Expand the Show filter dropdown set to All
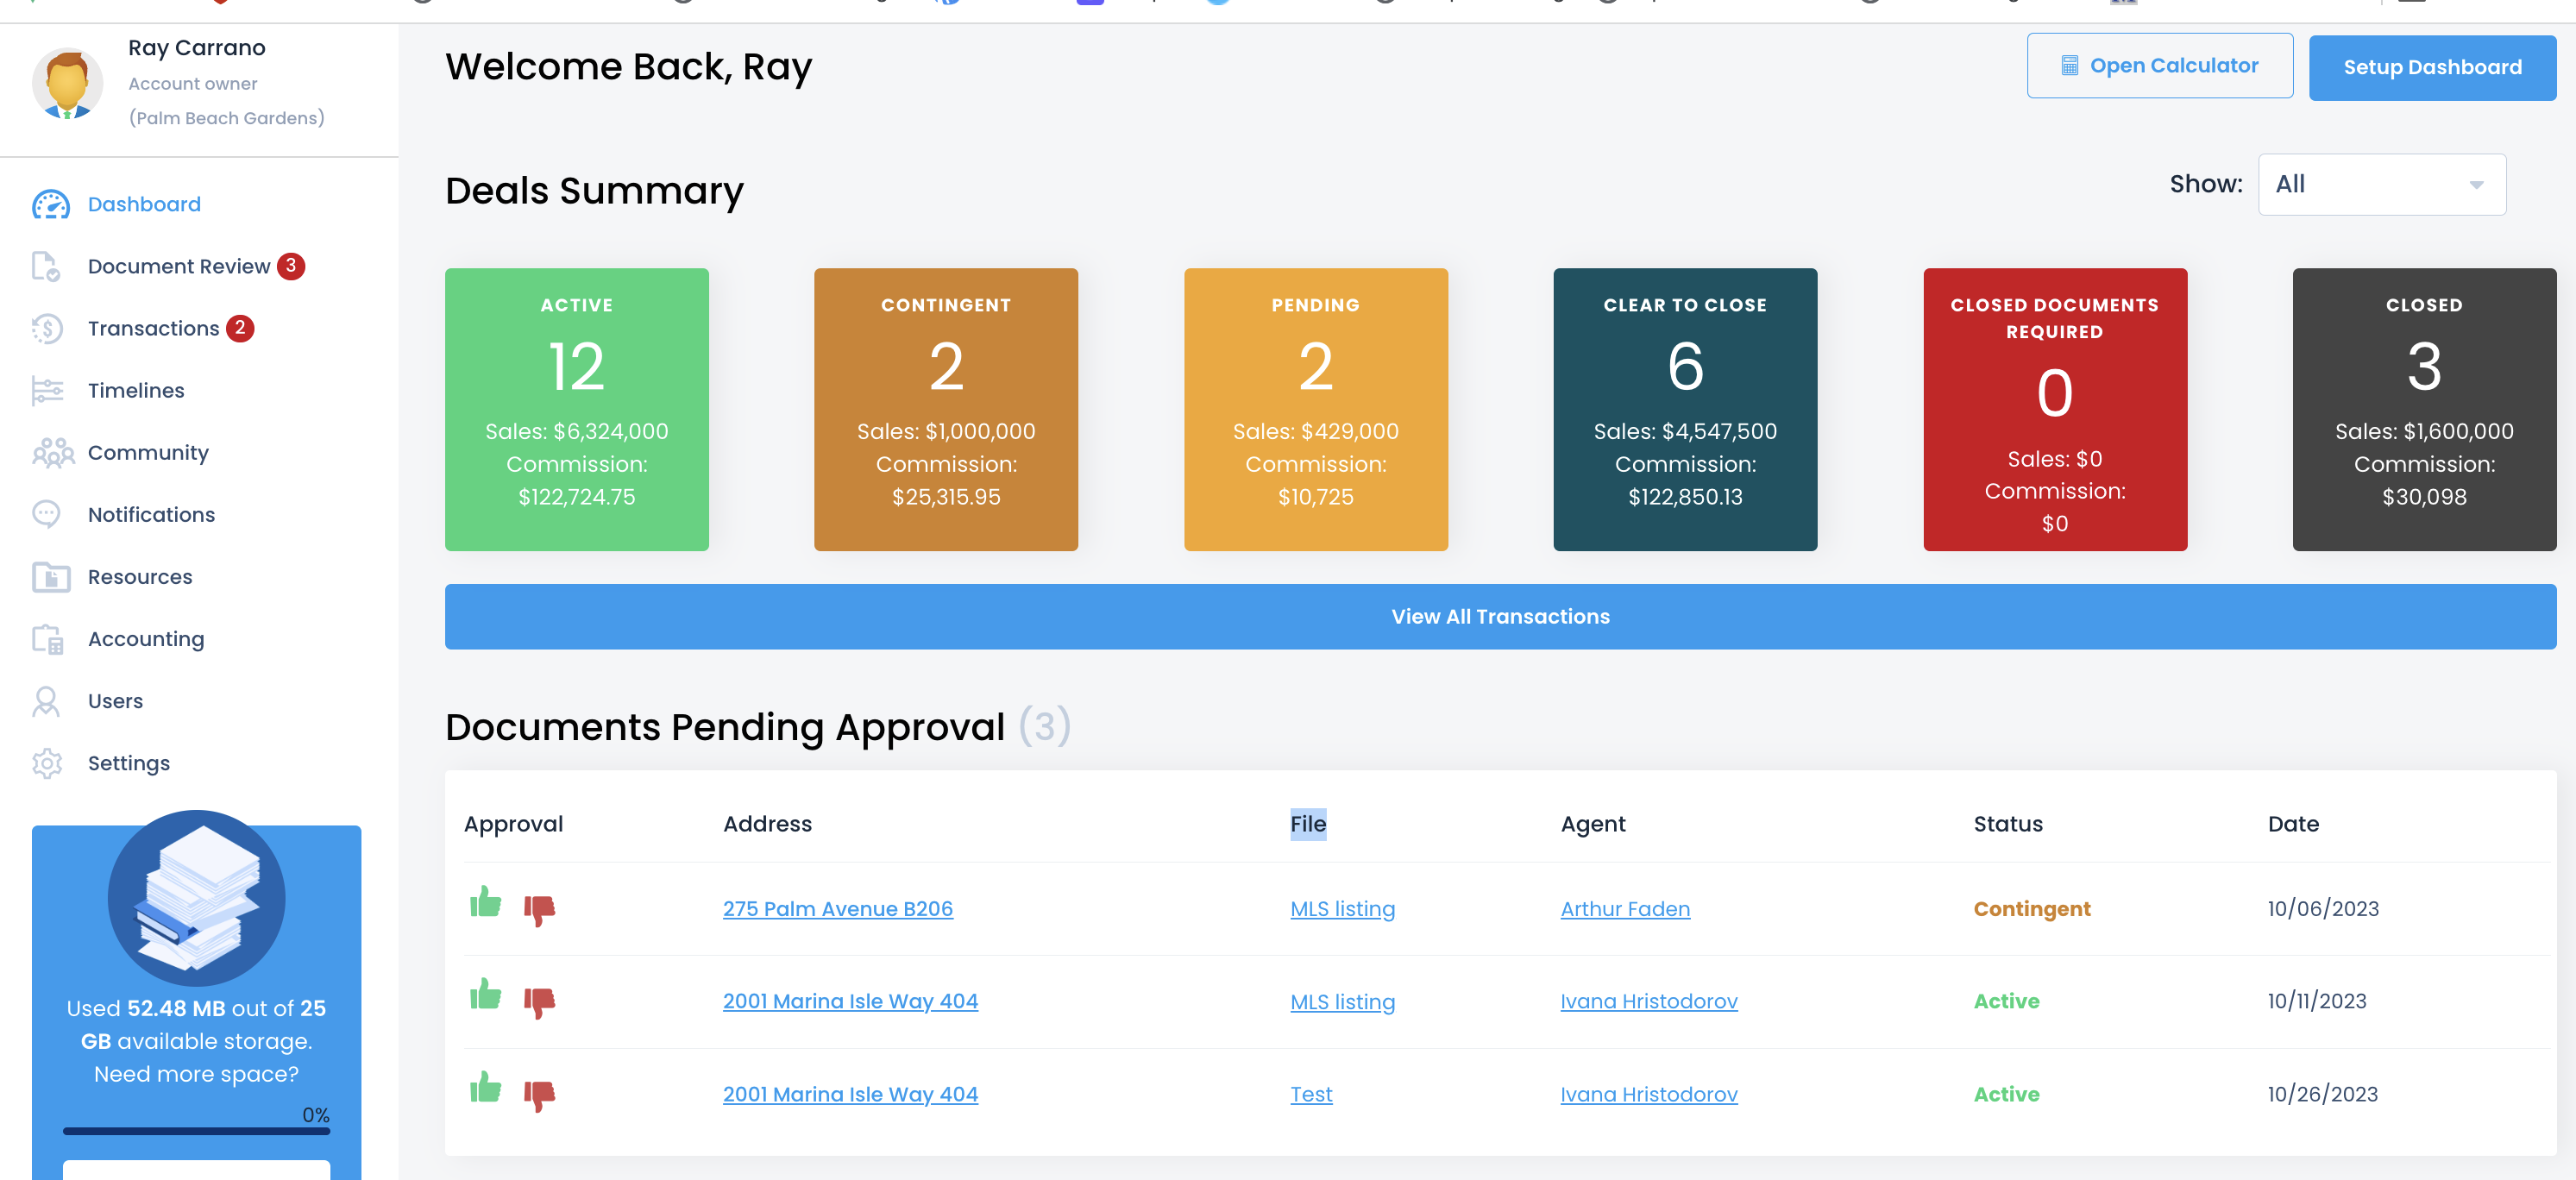 point(2382,184)
